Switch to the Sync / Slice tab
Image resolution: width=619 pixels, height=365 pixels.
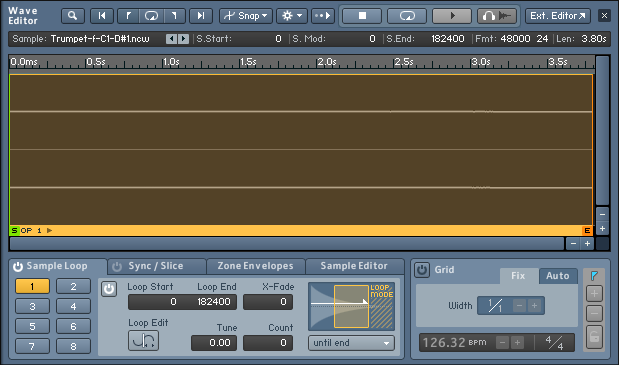(156, 266)
